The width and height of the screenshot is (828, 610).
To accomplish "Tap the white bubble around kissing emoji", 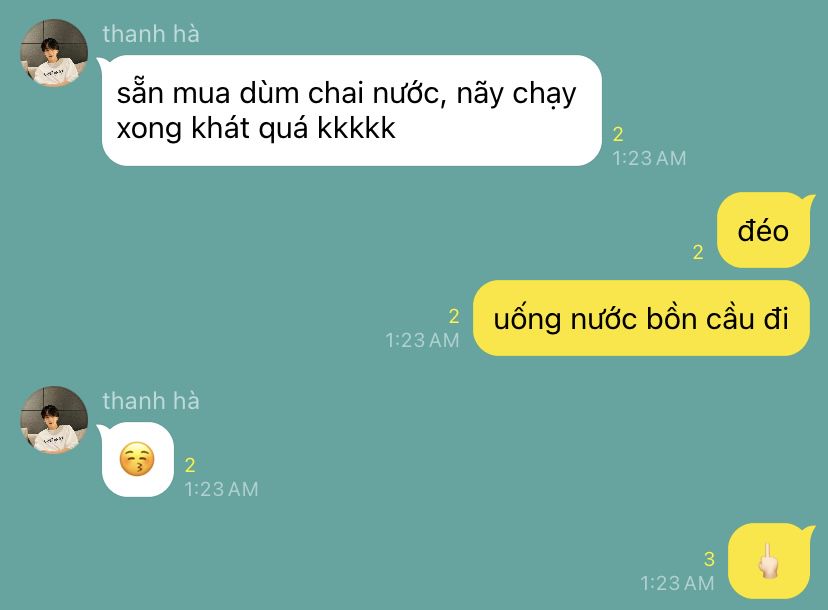I will [137, 459].
